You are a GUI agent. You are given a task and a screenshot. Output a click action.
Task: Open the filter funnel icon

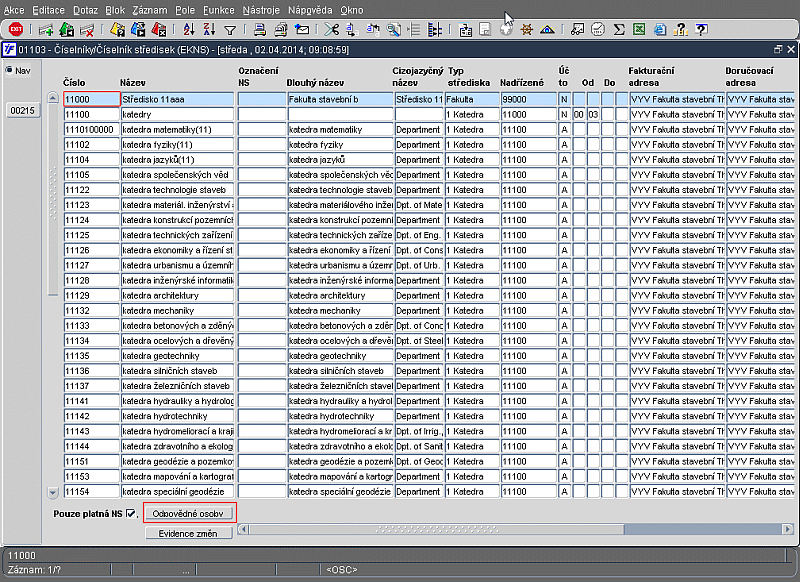pyautogui.click(x=230, y=31)
